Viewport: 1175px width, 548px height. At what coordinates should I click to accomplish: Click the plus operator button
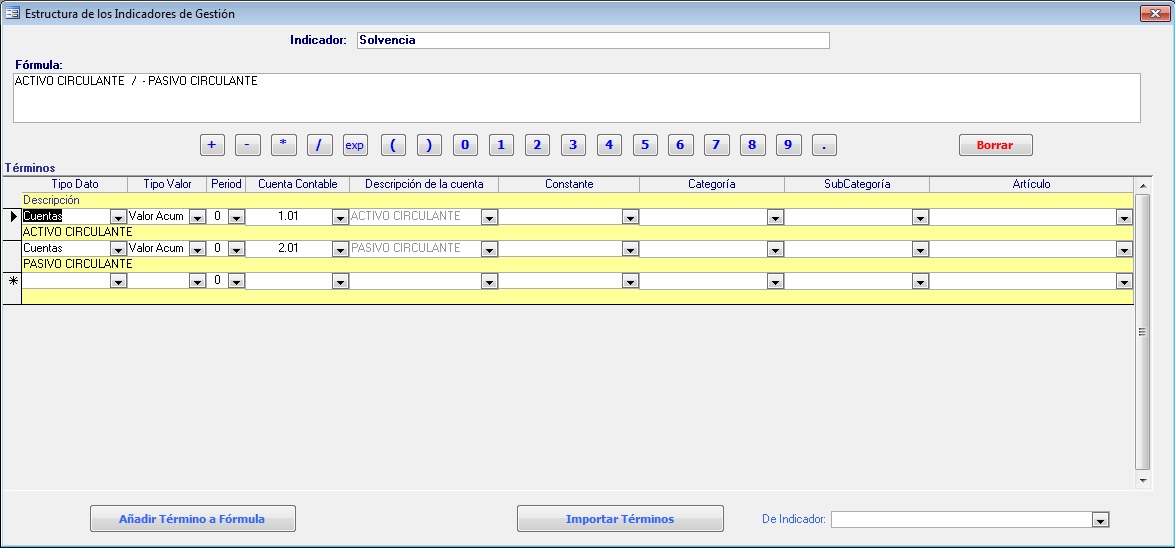click(x=212, y=145)
